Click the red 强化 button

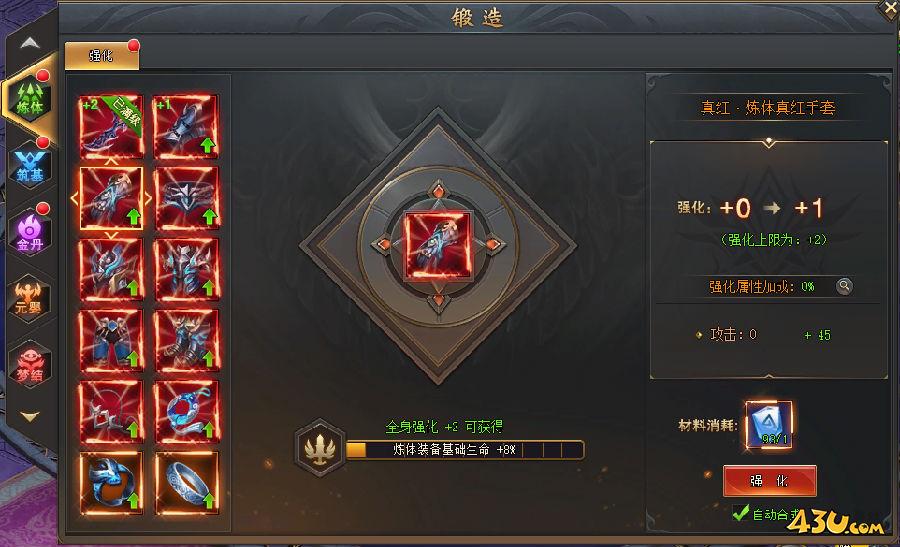[x=769, y=480]
